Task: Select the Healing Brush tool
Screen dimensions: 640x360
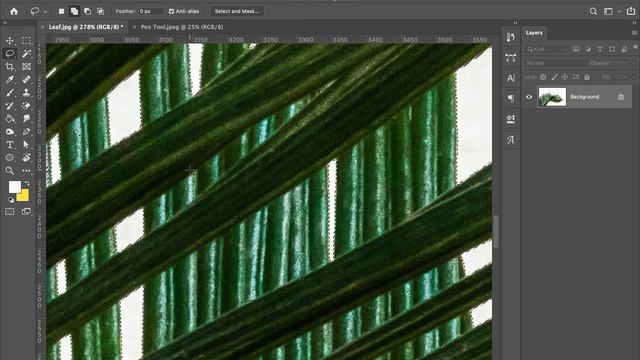Action: click(x=26, y=80)
